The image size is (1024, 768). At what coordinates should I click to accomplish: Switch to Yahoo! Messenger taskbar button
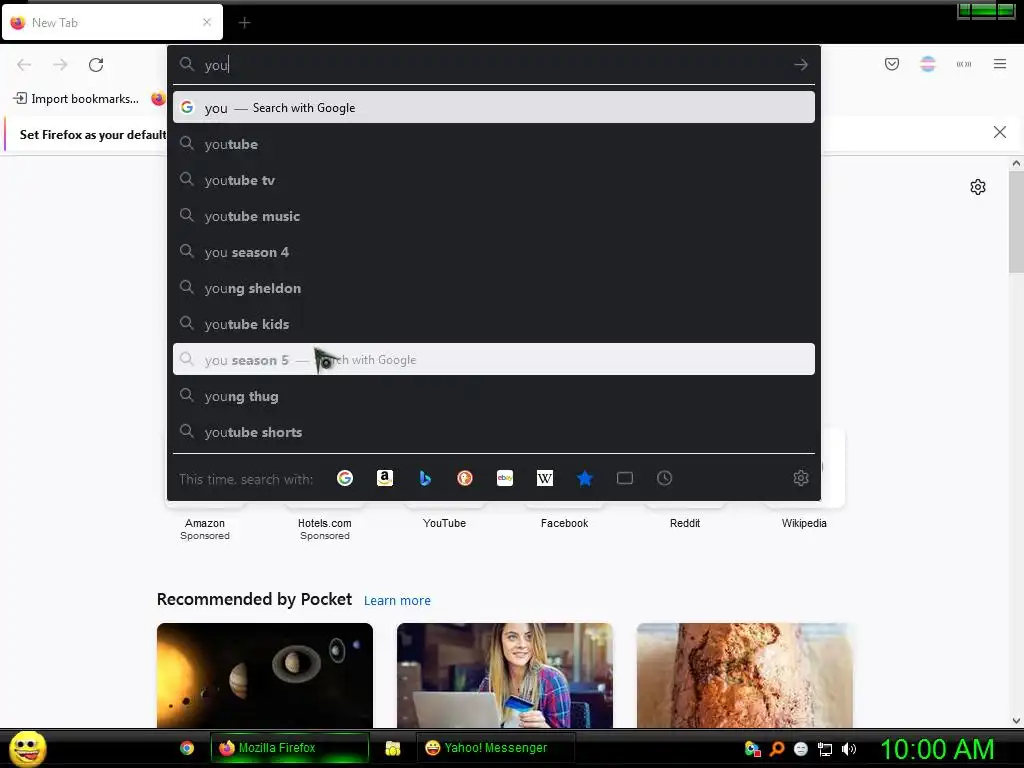pos(496,748)
